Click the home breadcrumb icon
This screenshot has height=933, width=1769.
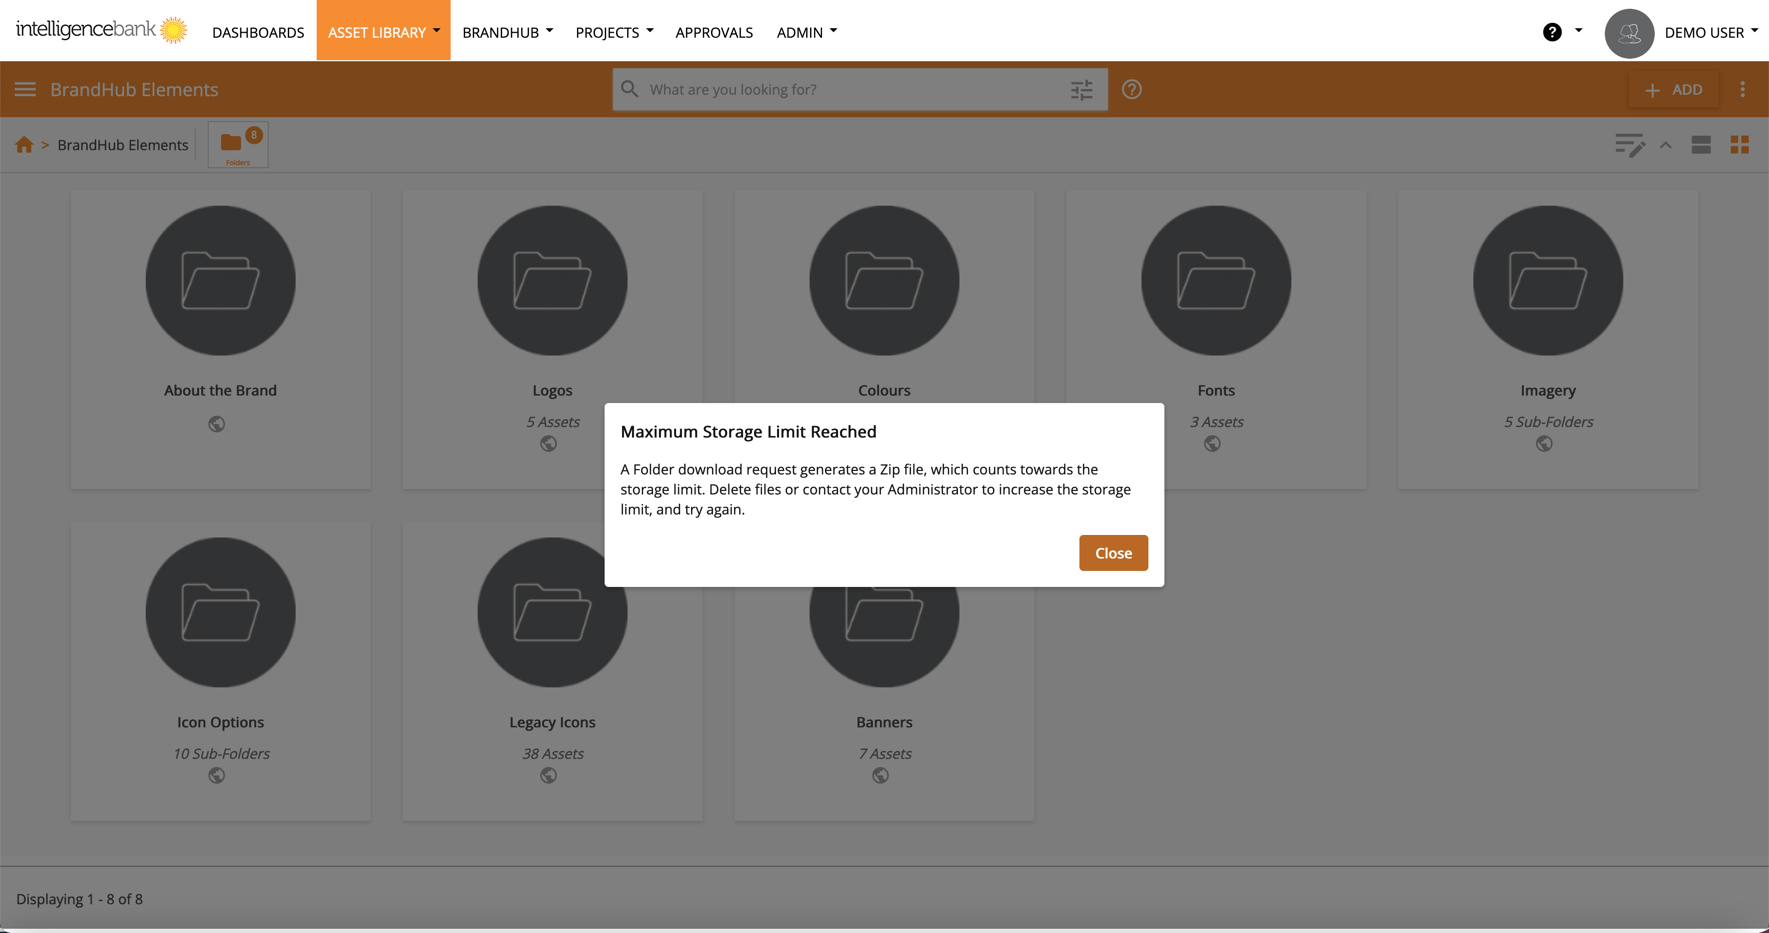[x=24, y=145]
